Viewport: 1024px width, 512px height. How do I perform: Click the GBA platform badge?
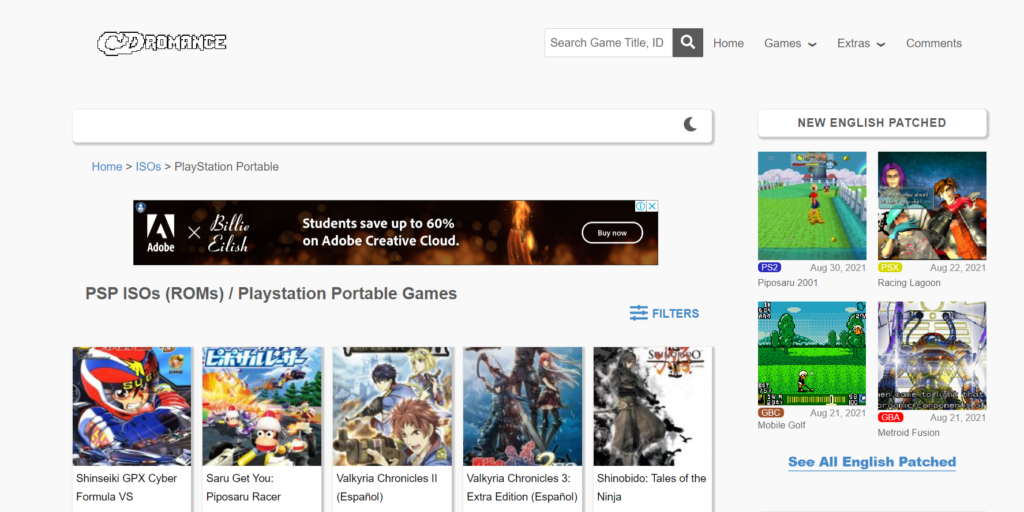click(891, 417)
